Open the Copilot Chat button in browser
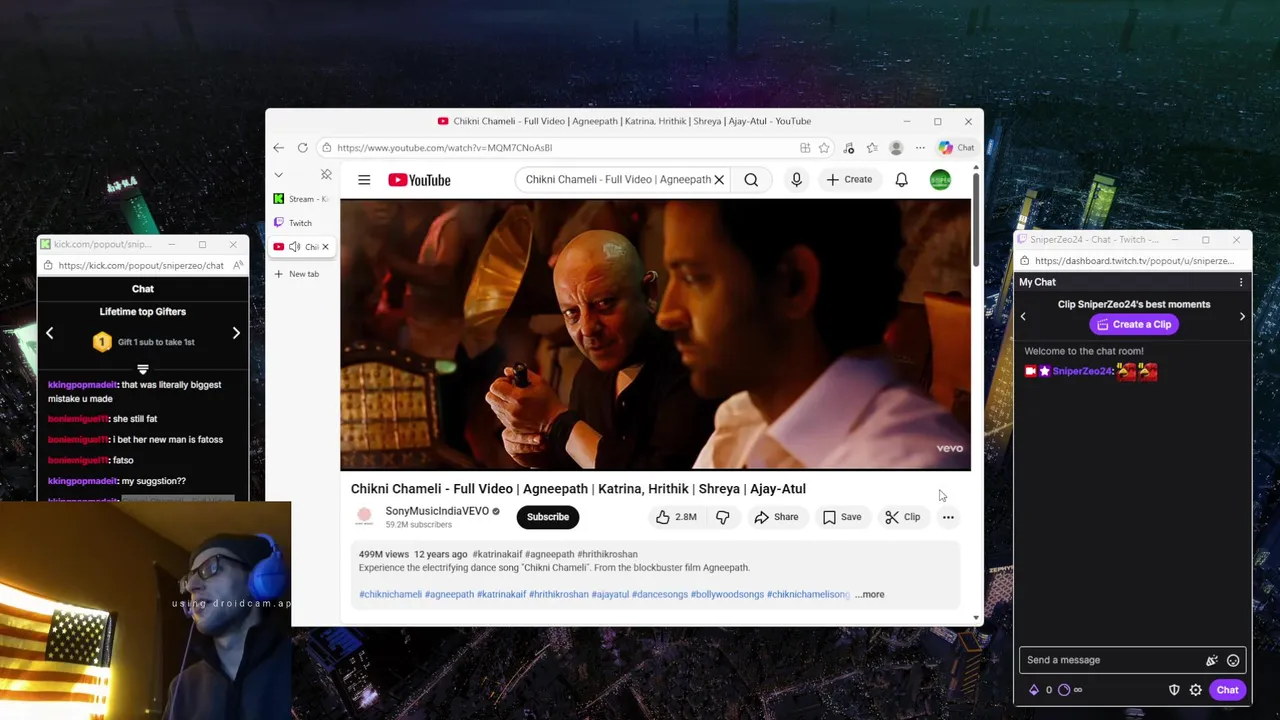 point(956,148)
